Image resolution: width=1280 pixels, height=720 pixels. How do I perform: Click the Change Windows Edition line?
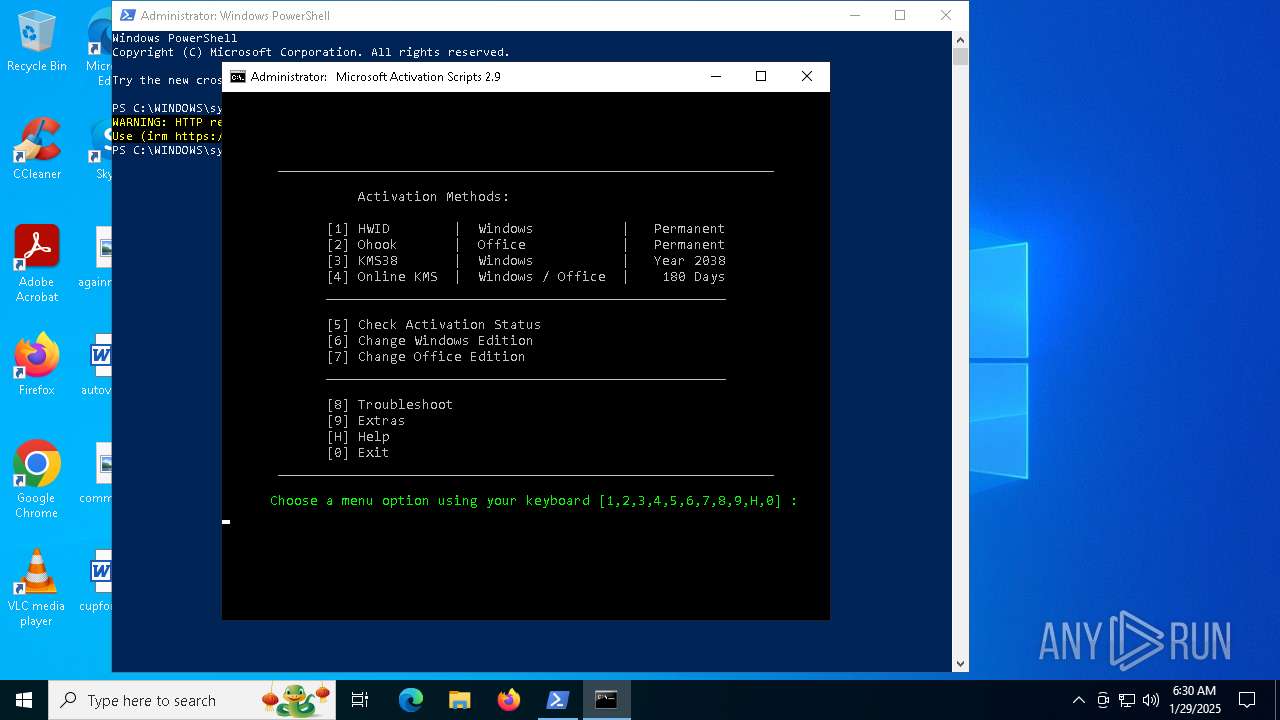coord(430,341)
